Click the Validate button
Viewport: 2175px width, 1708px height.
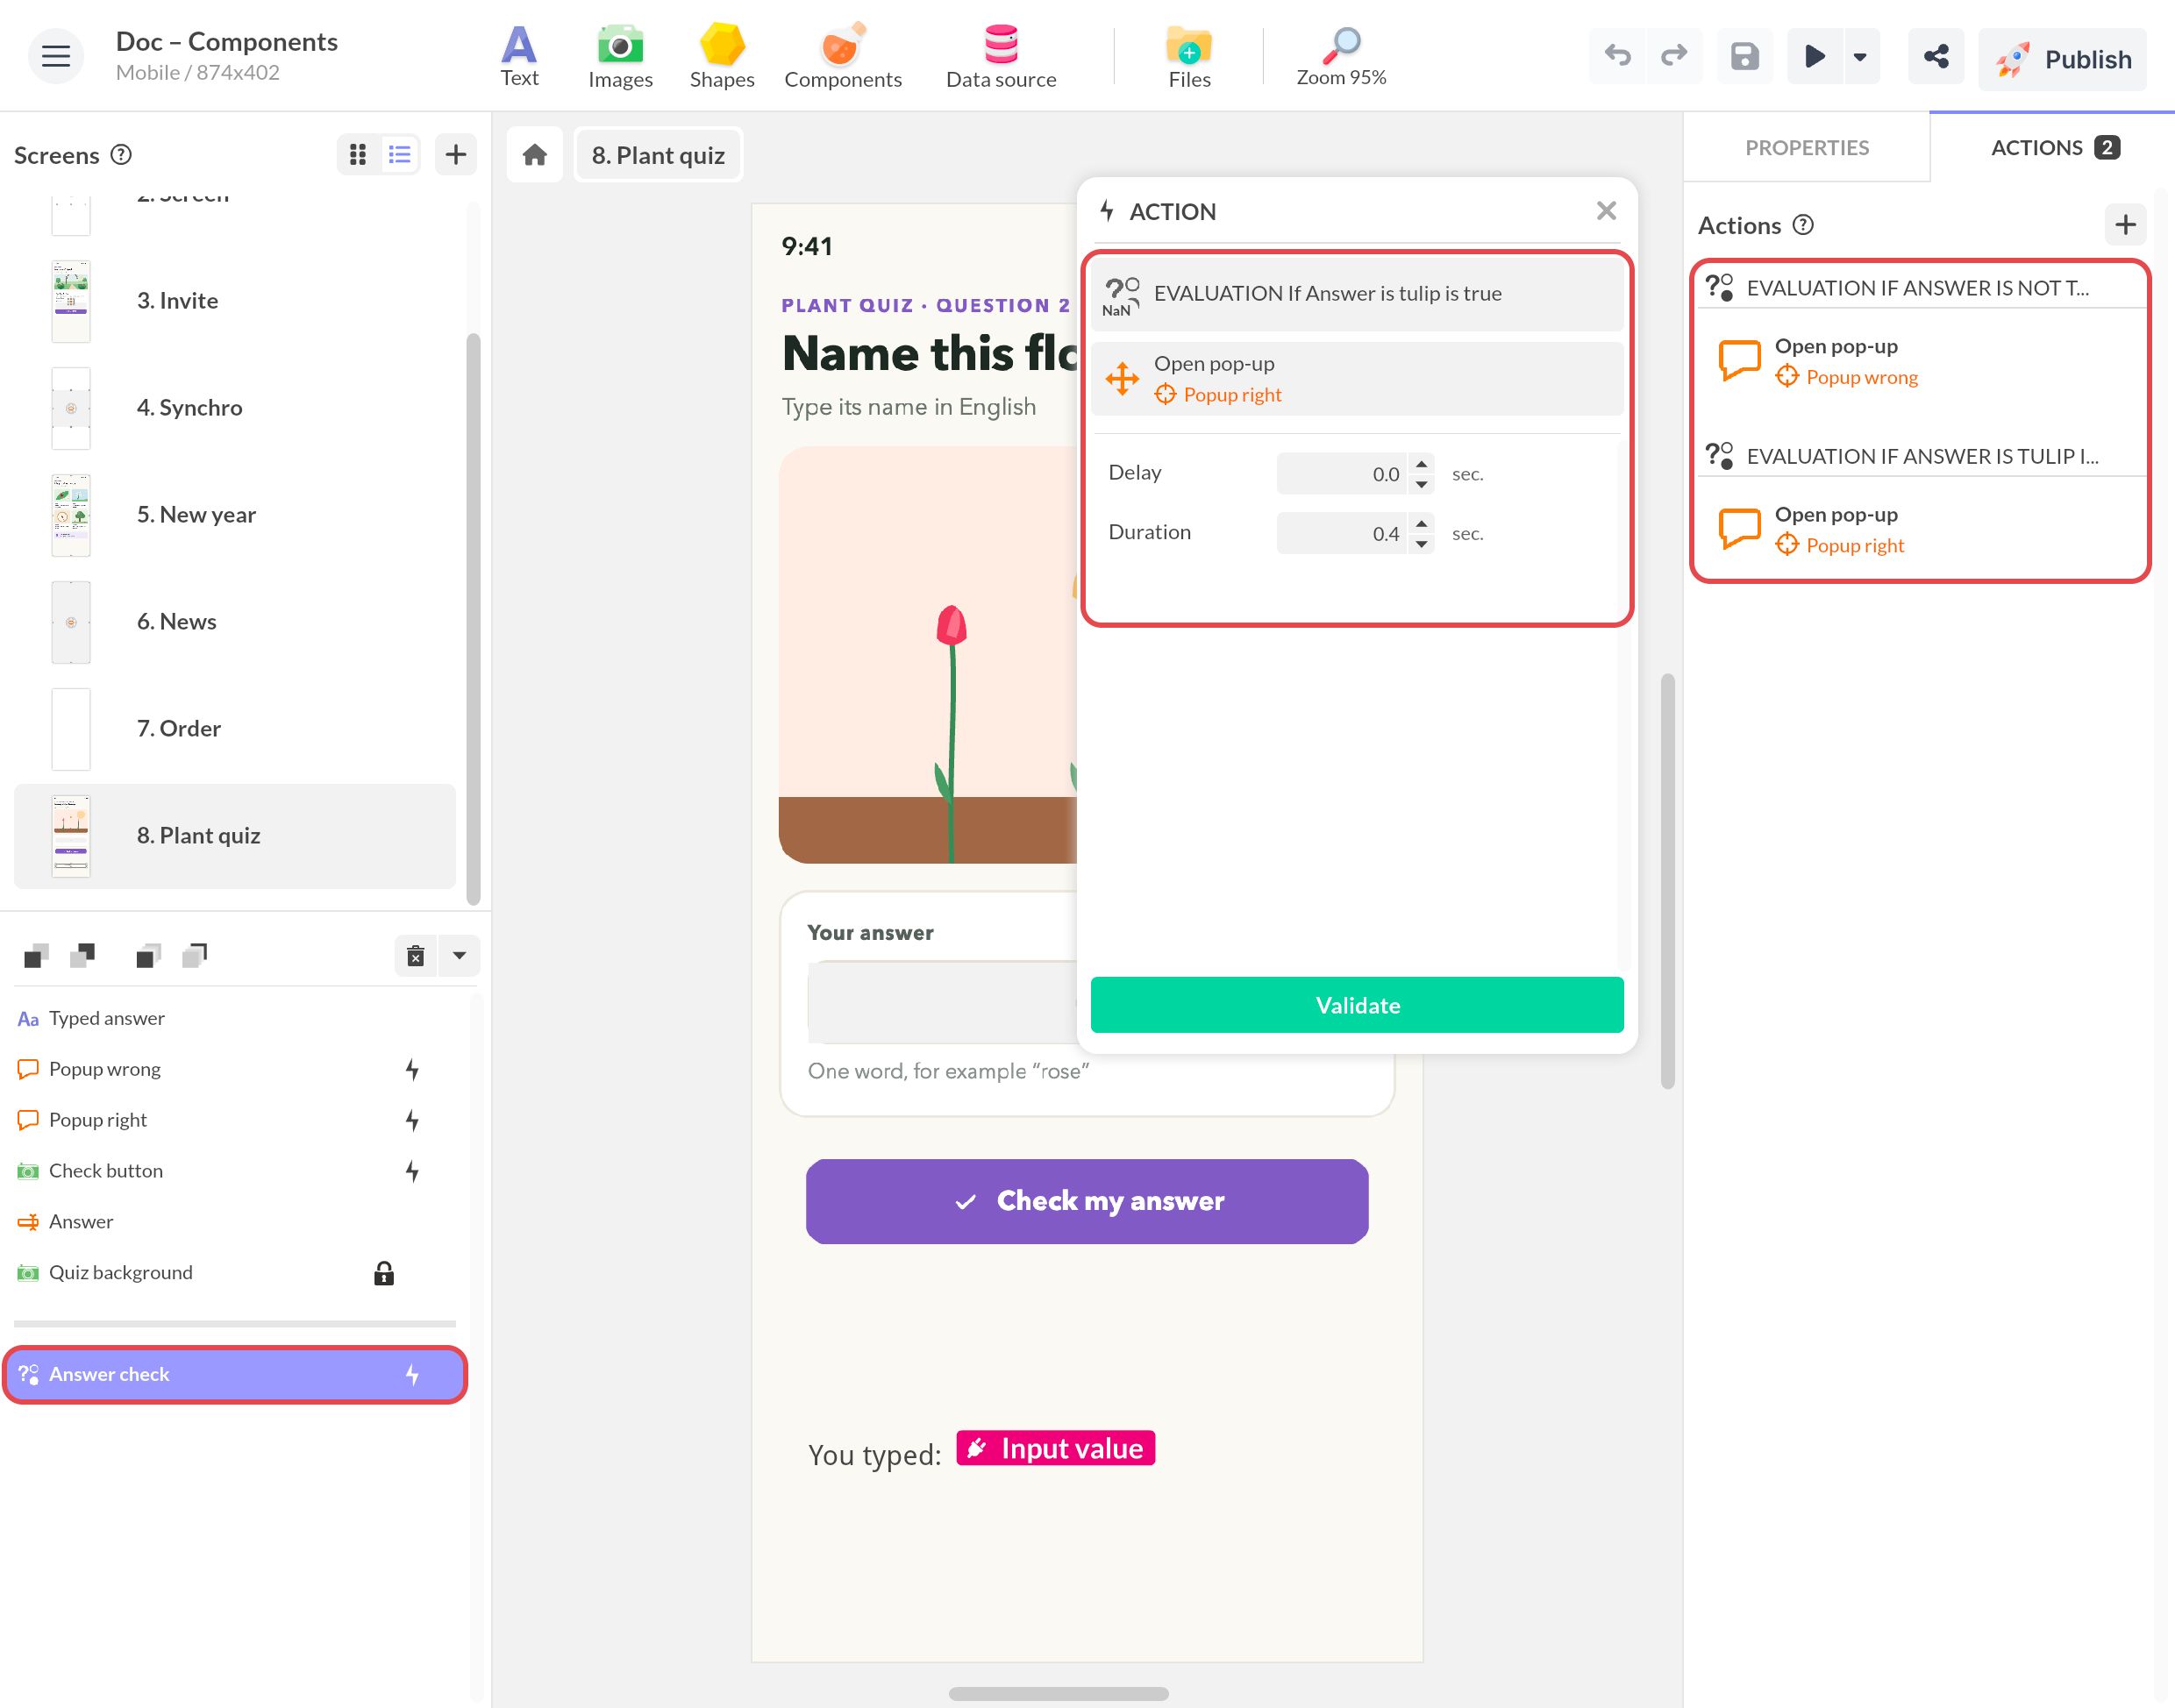point(1357,1005)
